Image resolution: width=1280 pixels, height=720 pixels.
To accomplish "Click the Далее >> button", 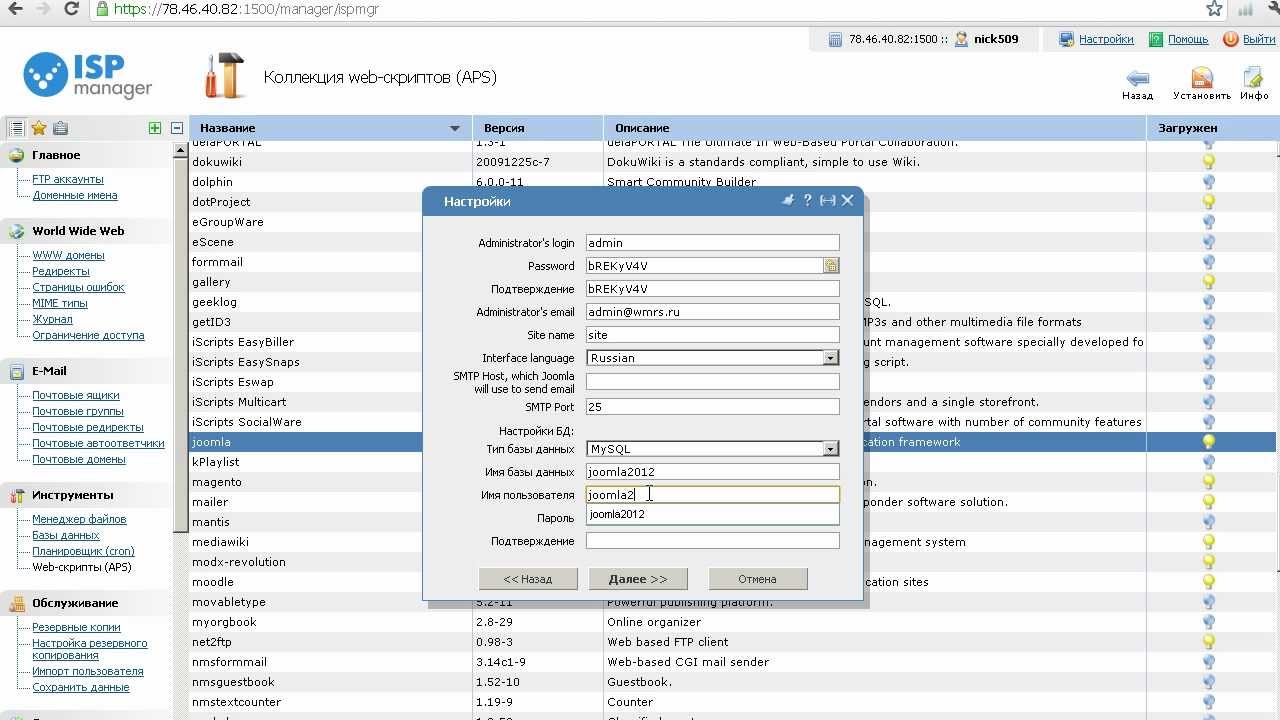I will 638,579.
